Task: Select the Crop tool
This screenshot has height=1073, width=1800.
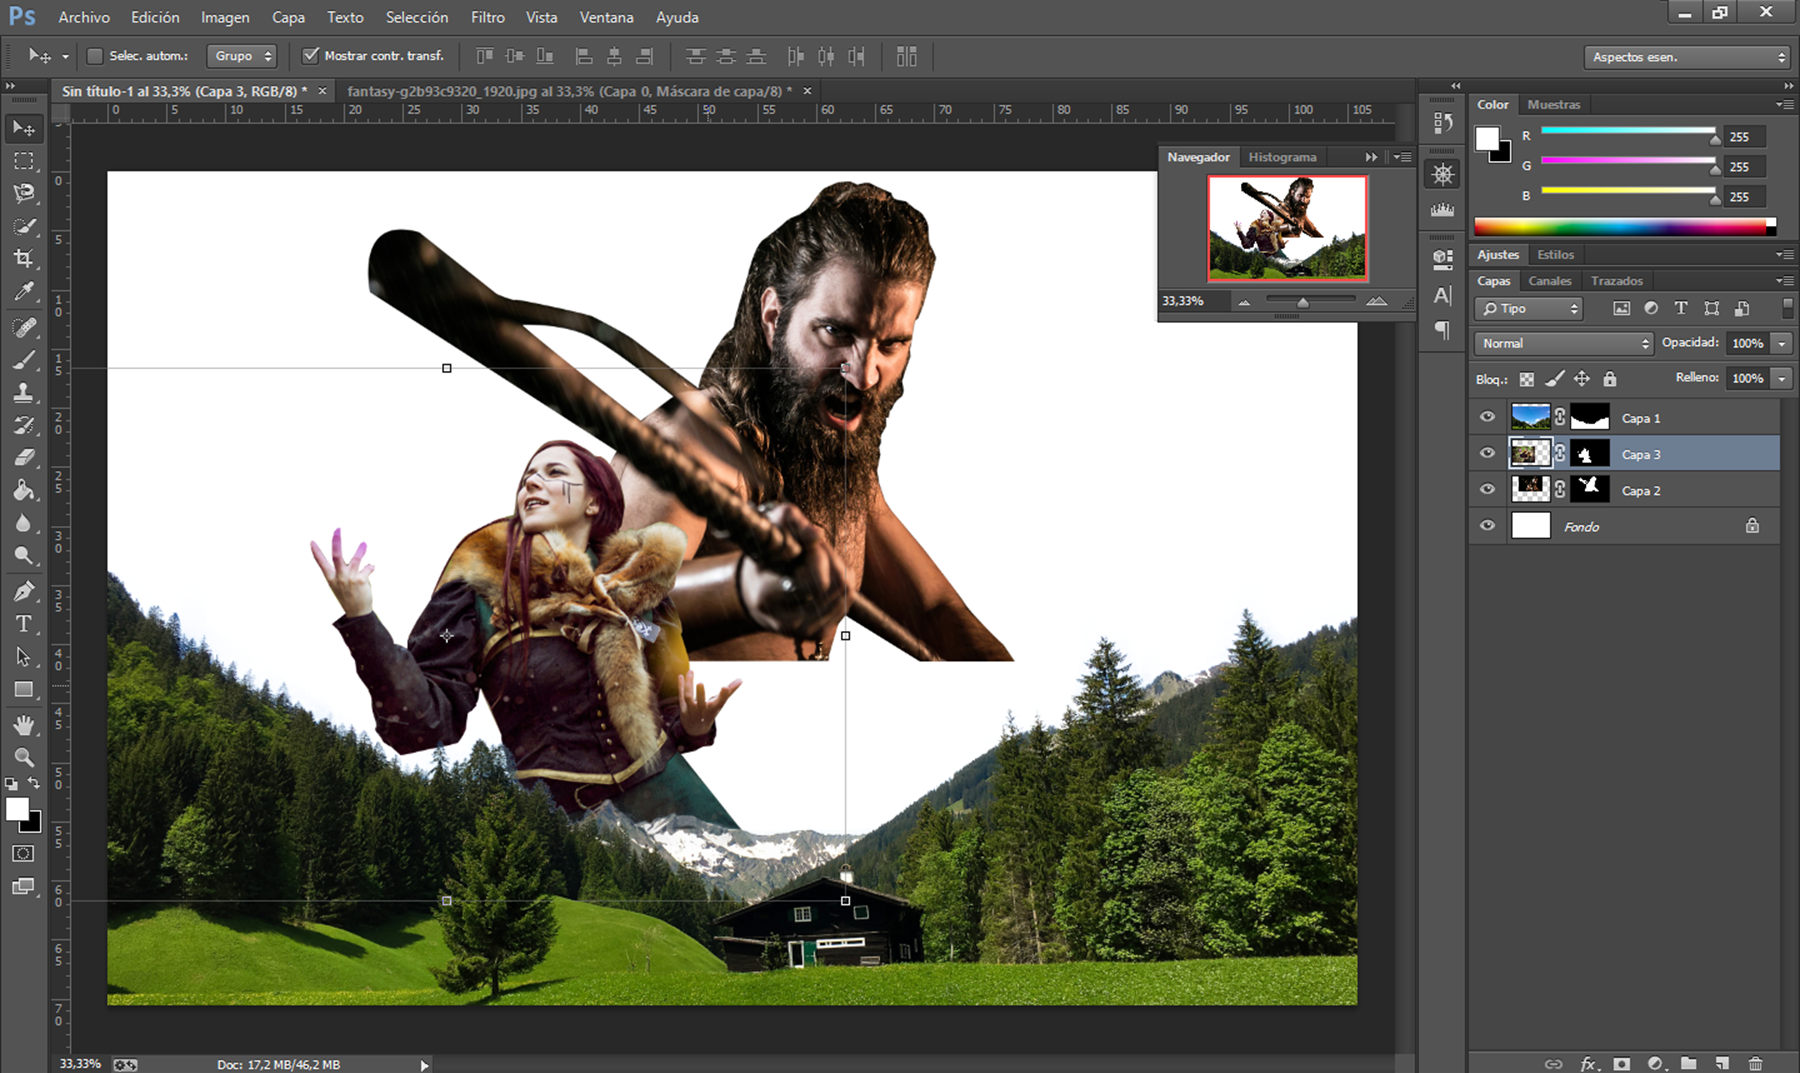Action: pos(24,259)
